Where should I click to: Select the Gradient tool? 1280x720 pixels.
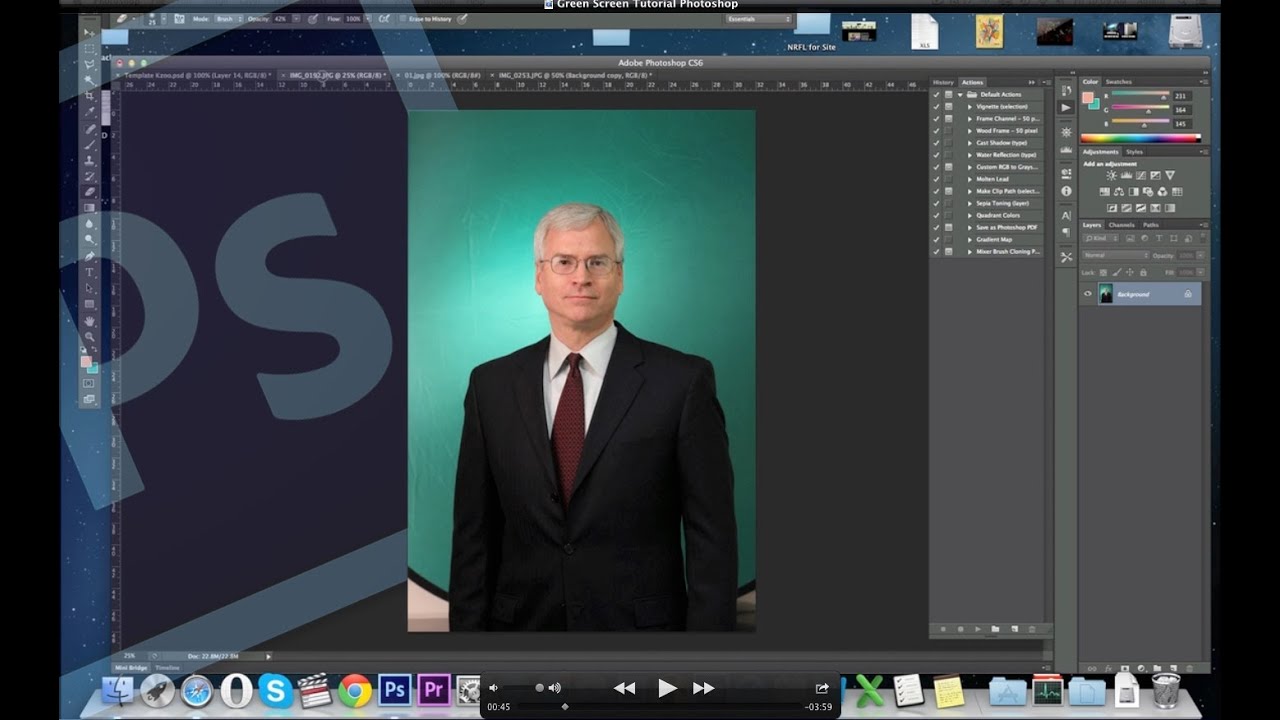pyautogui.click(x=90, y=208)
